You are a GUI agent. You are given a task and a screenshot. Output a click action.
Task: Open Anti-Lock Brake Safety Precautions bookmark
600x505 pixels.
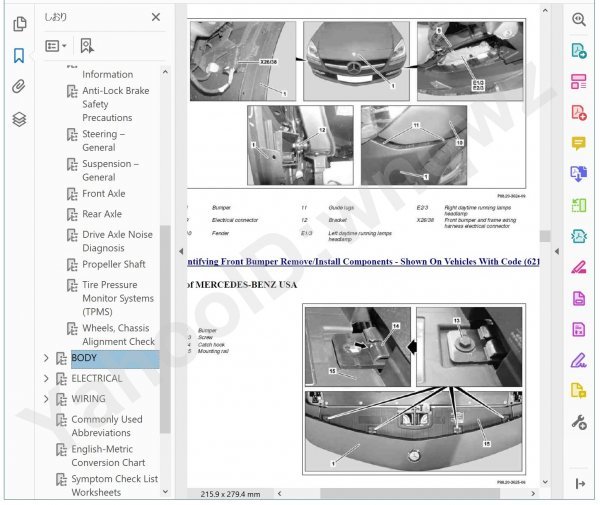tap(116, 104)
